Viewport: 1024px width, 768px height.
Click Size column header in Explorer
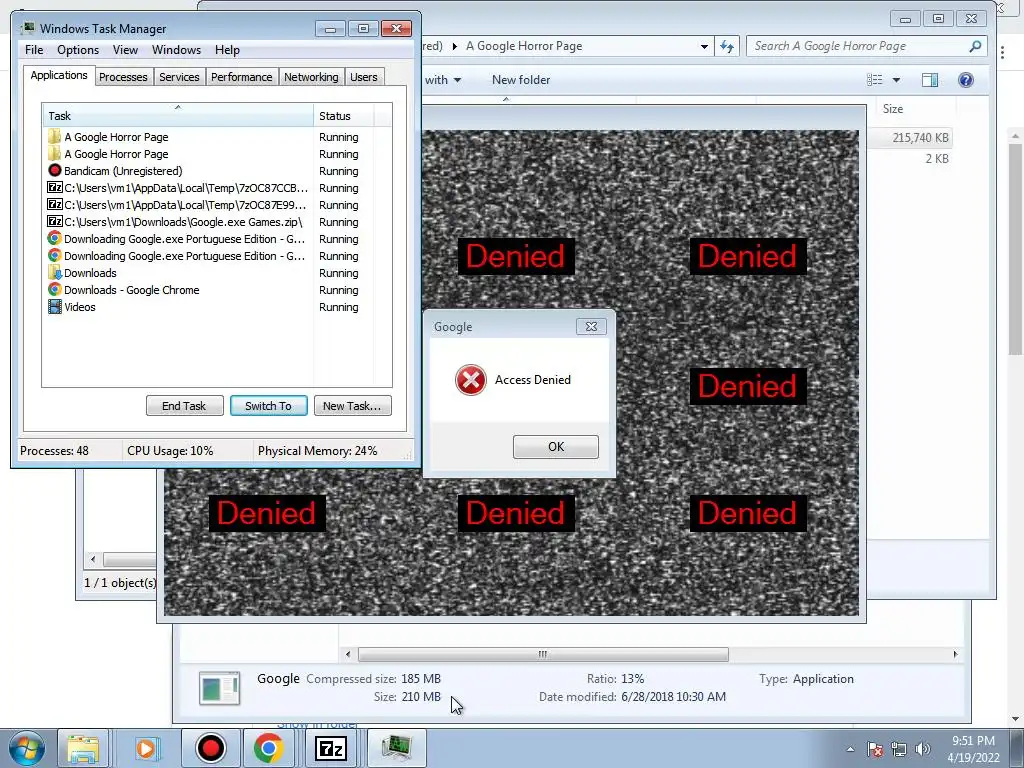(x=915, y=109)
